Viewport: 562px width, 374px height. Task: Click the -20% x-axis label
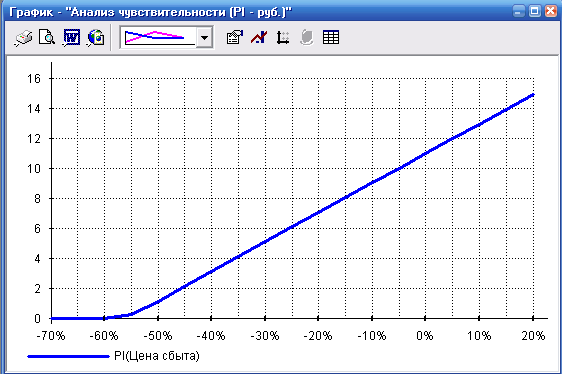(x=318, y=336)
